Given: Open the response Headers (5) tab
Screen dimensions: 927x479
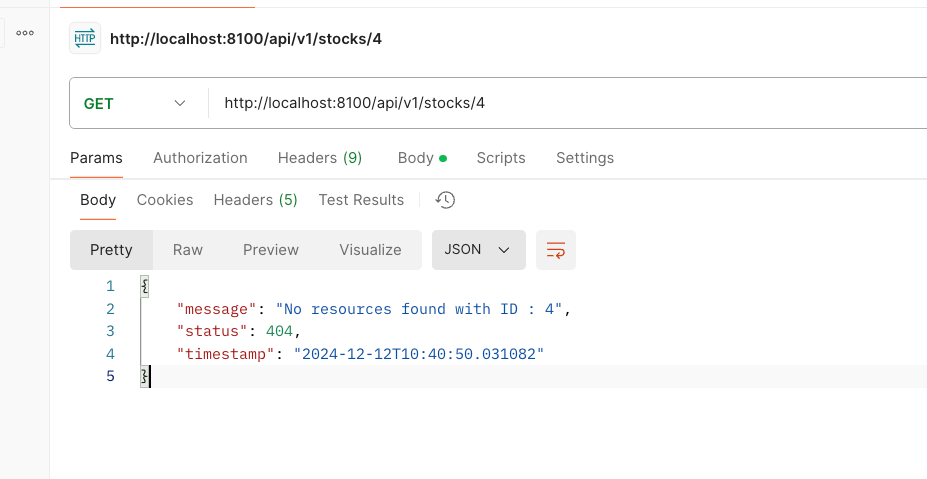Looking at the screenshot, I should [255, 200].
